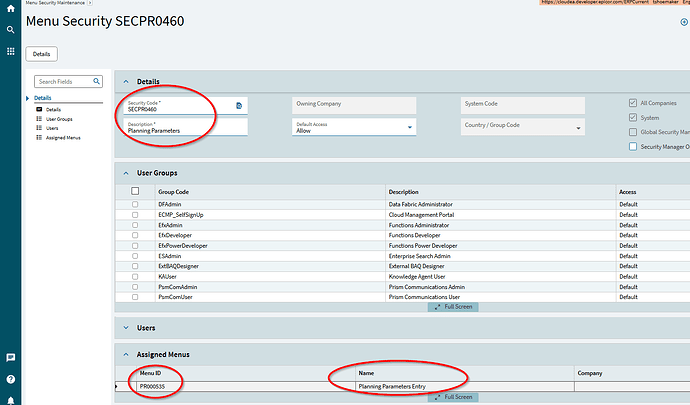This screenshot has width=690, height=405.
Task: Click the Details button below title
Action: [41, 53]
